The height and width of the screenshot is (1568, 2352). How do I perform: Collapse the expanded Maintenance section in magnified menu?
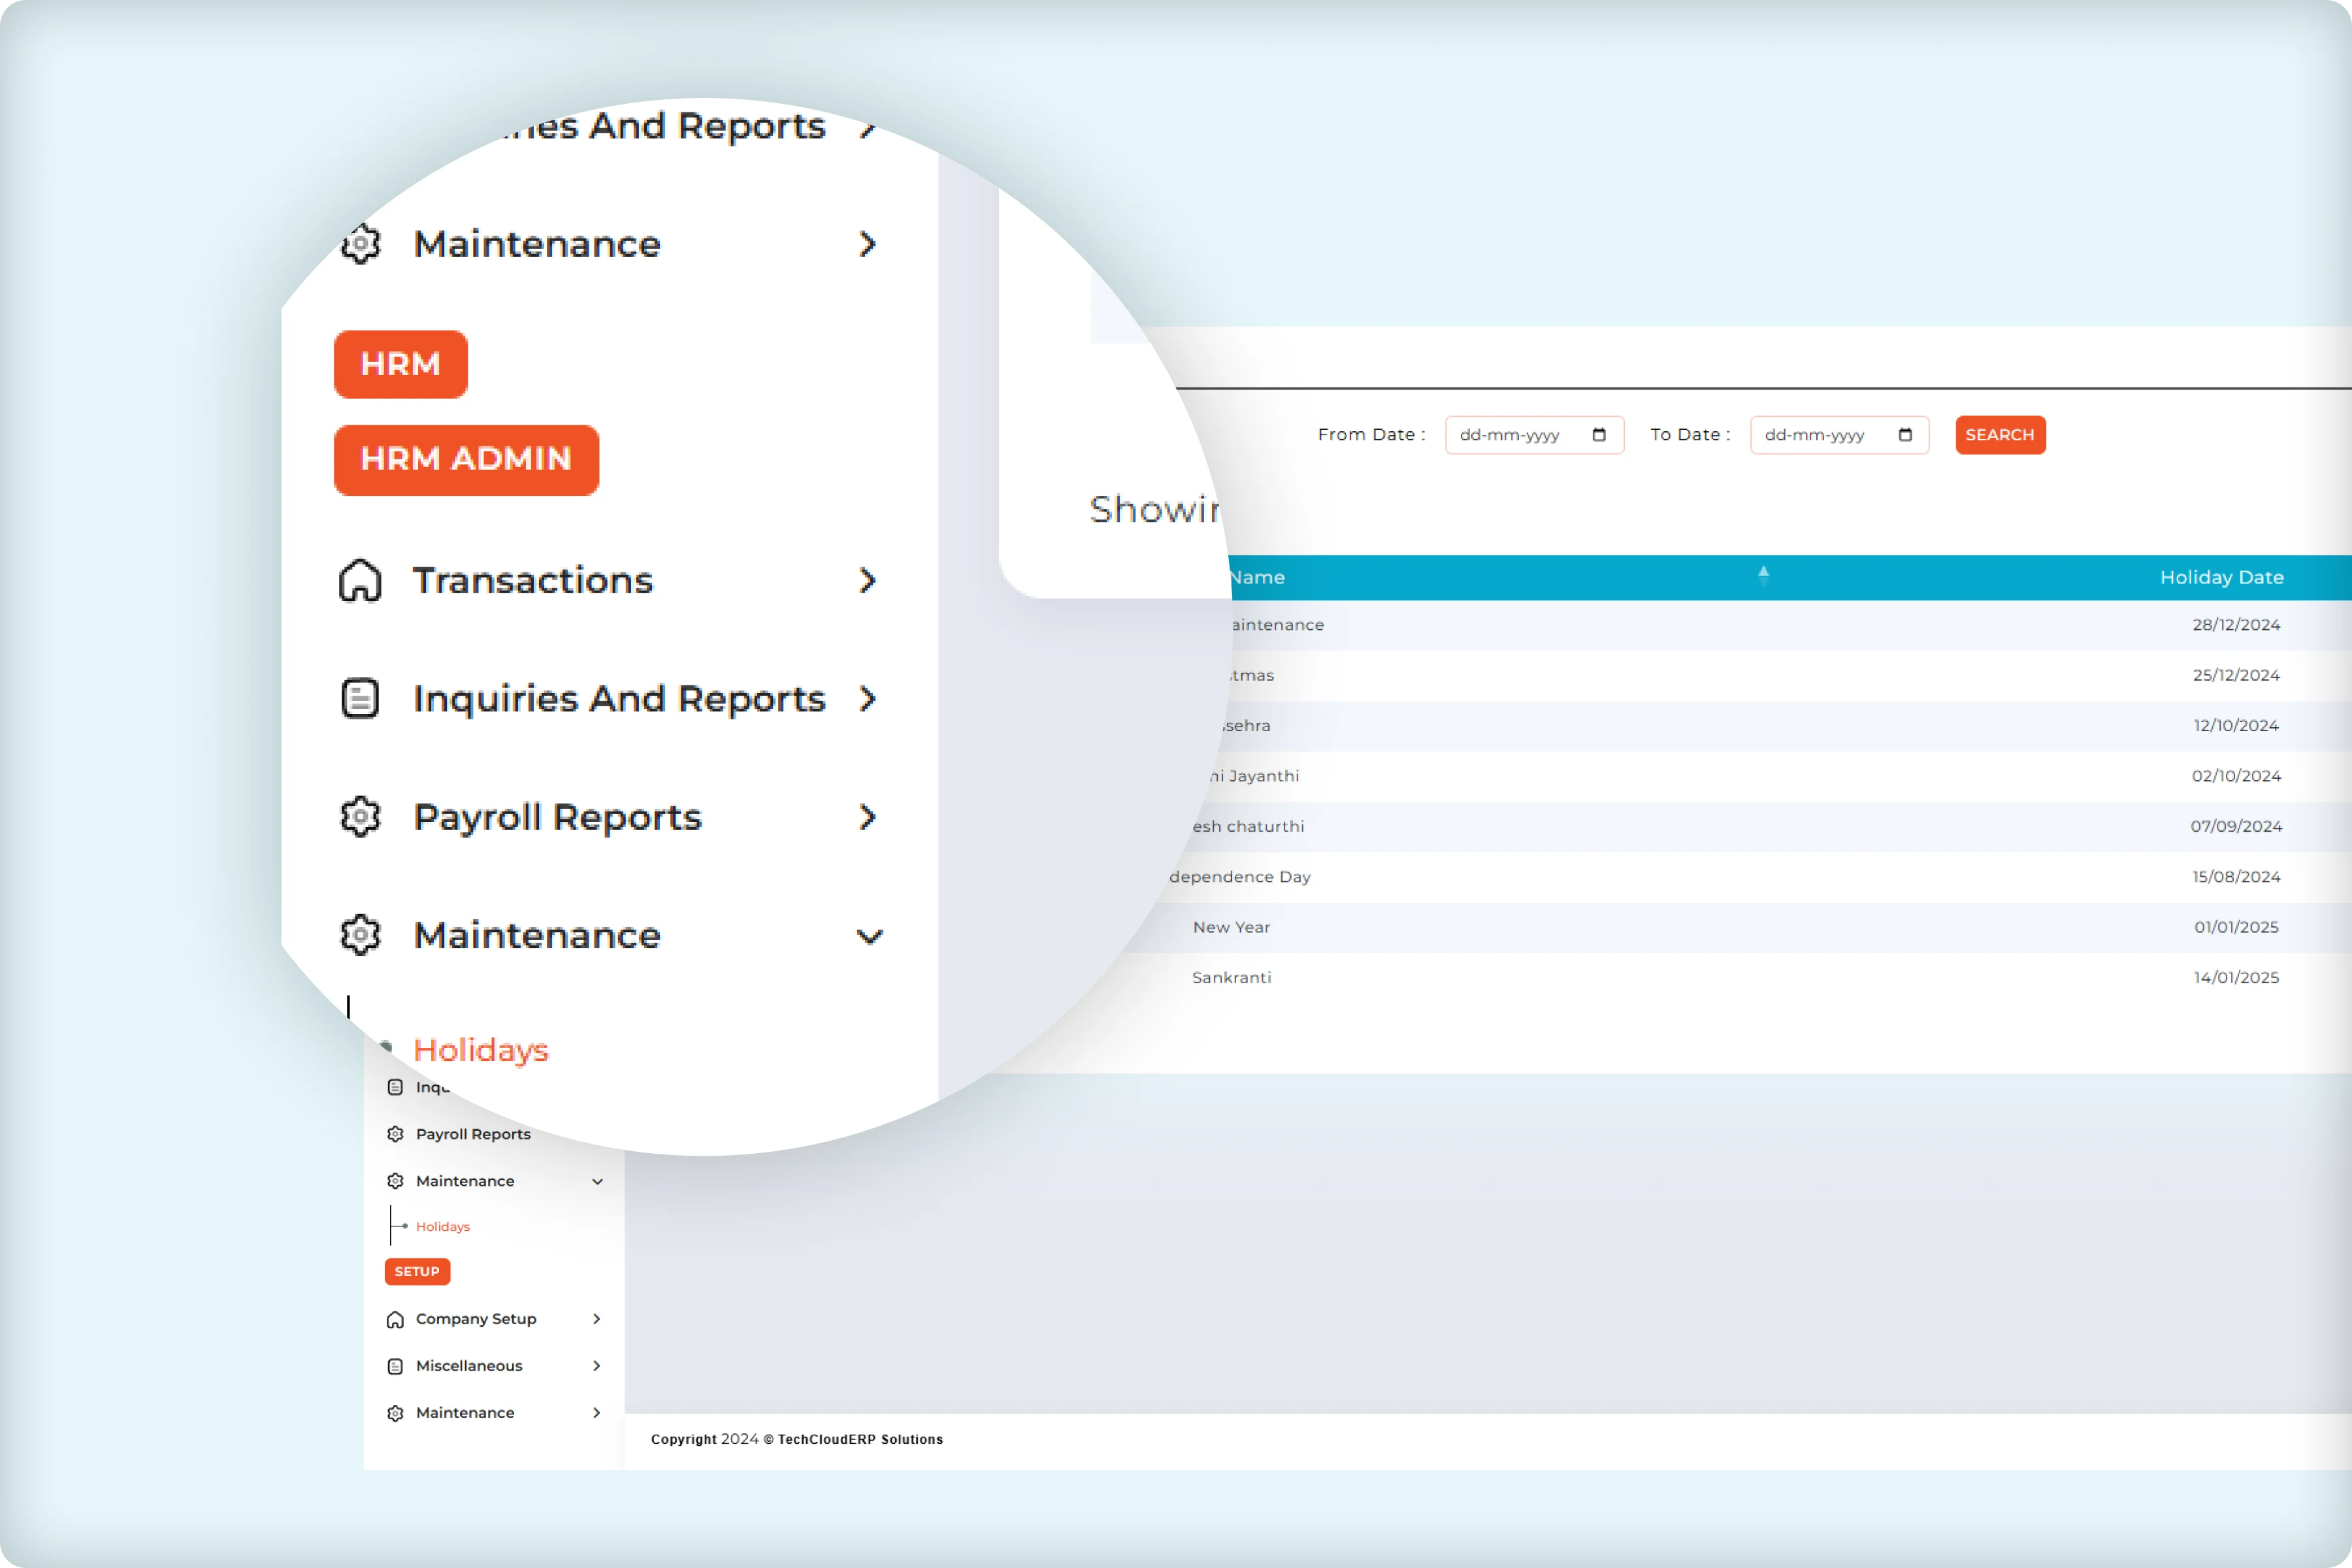pos(869,936)
